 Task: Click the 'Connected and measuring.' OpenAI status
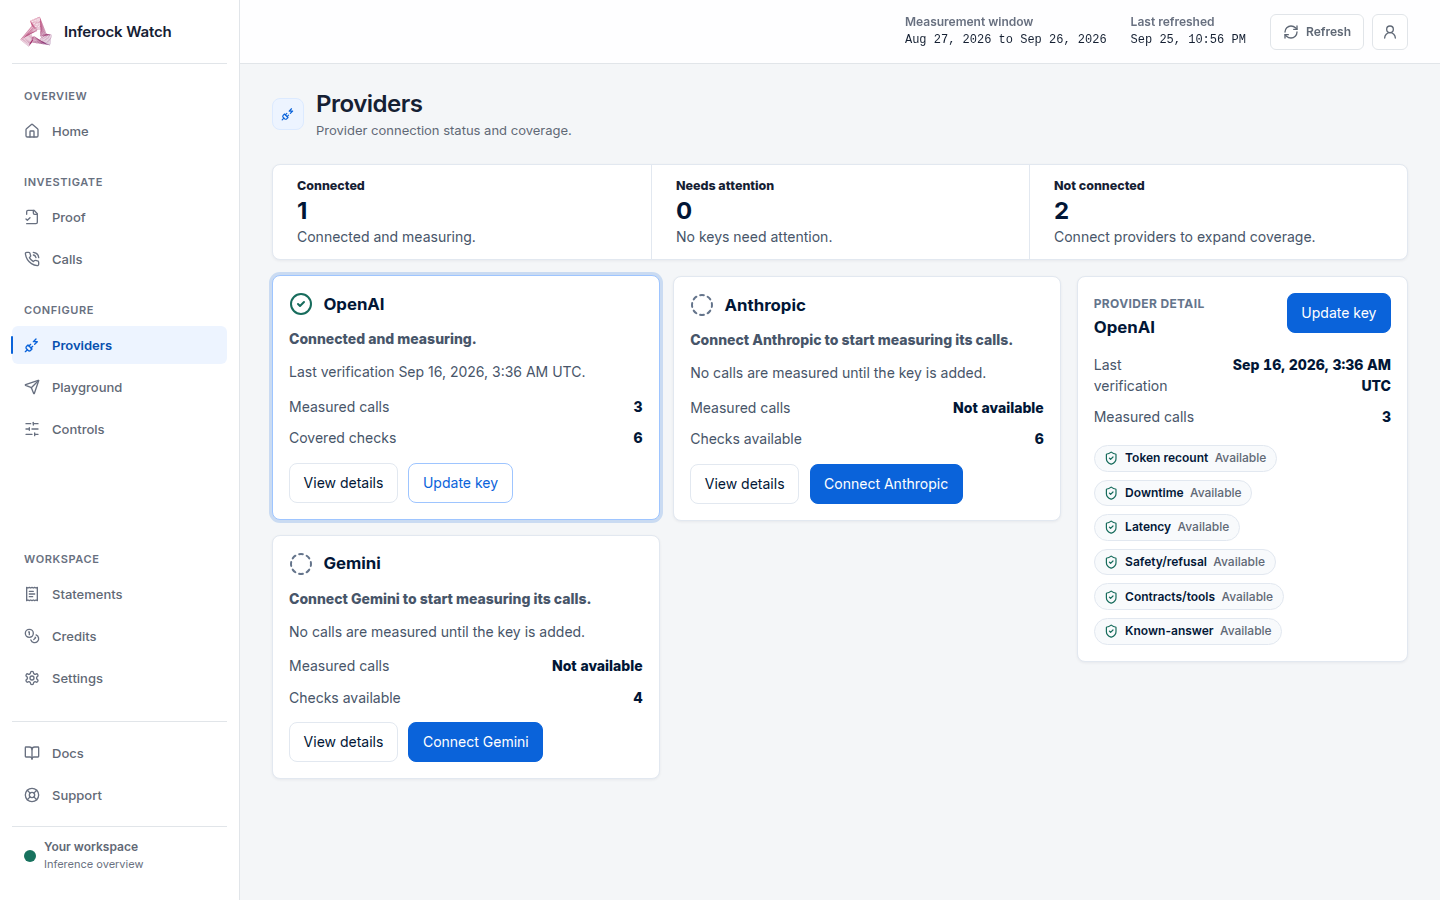pyautogui.click(x=382, y=339)
